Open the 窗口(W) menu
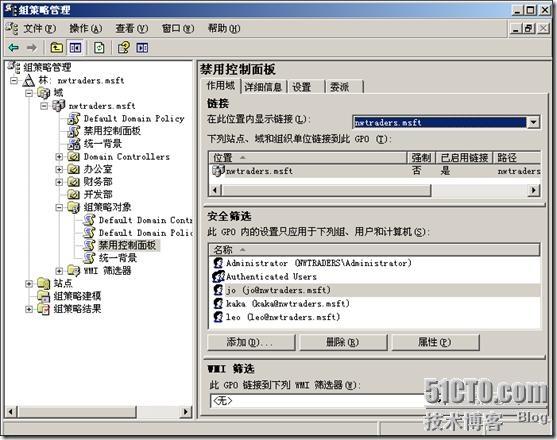This screenshot has width=557, height=440. [x=178, y=28]
